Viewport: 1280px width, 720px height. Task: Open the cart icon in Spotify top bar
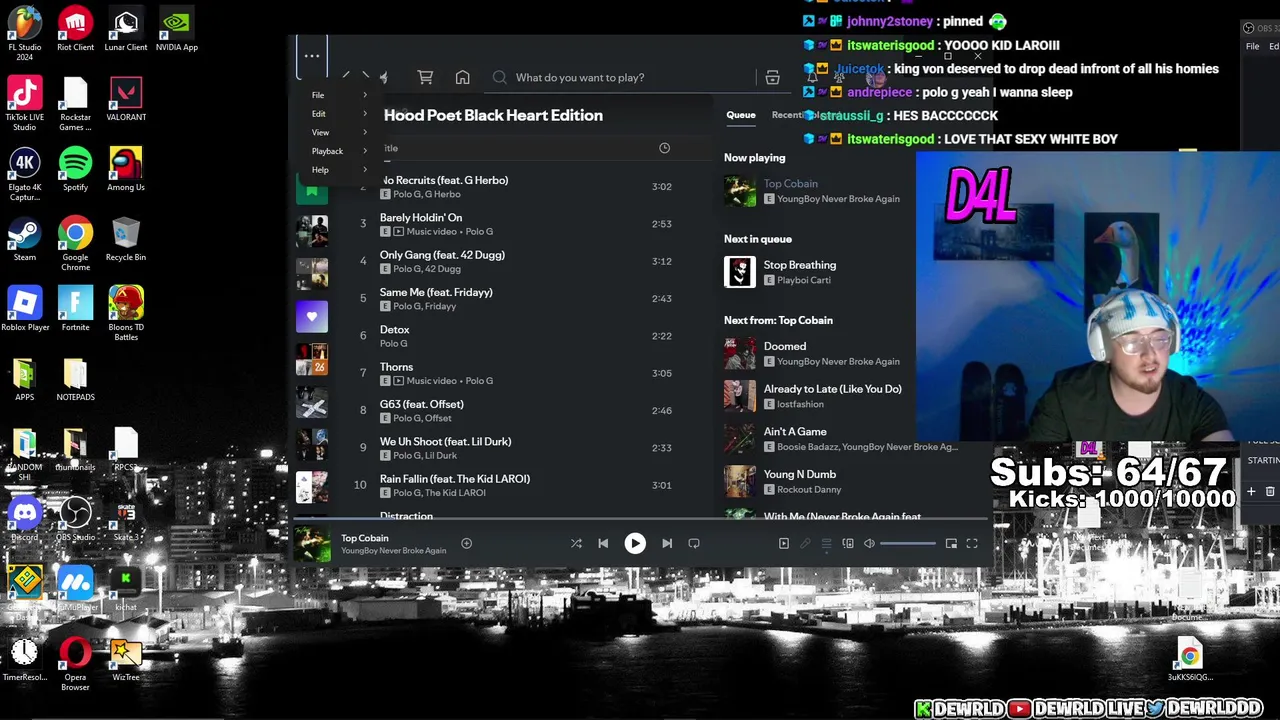(x=425, y=77)
